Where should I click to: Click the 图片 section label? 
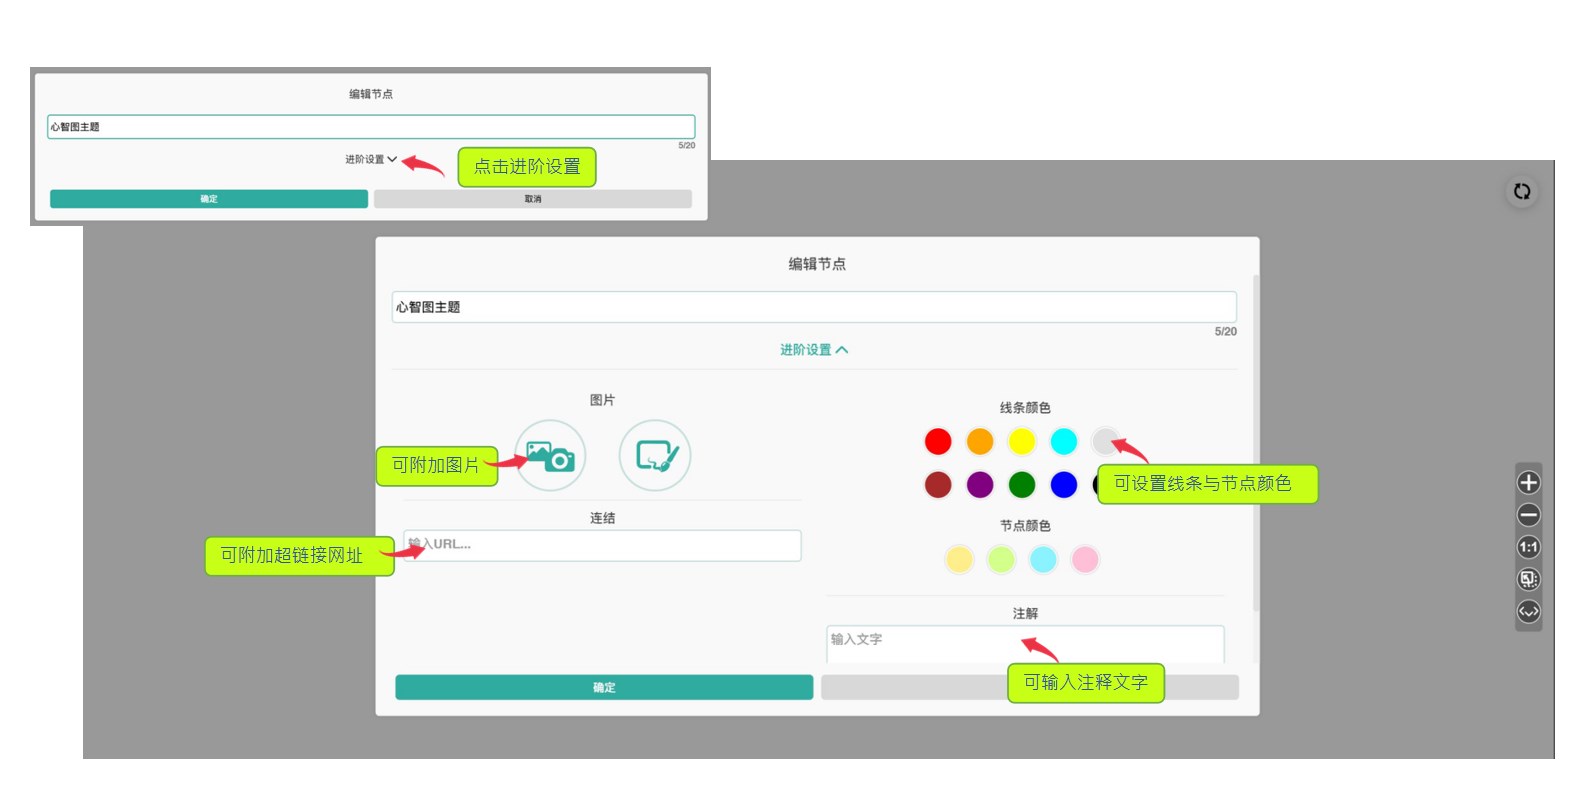point(602,400)
